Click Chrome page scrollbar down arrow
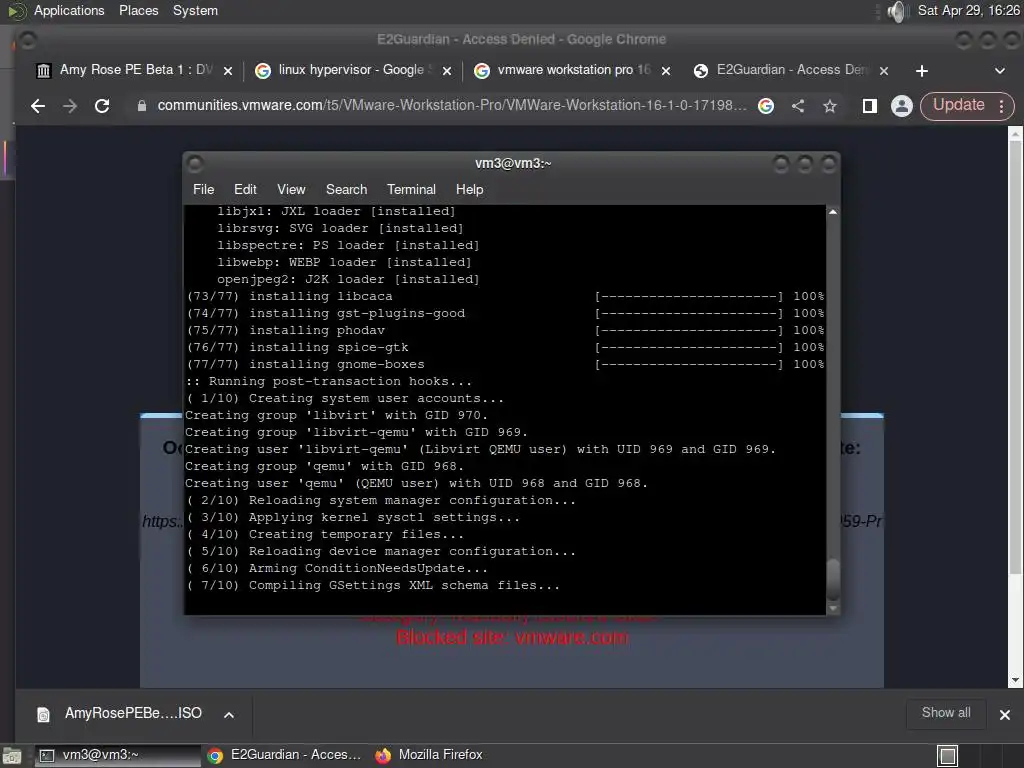This screenshot has height=768, width=1024. 1015,680
